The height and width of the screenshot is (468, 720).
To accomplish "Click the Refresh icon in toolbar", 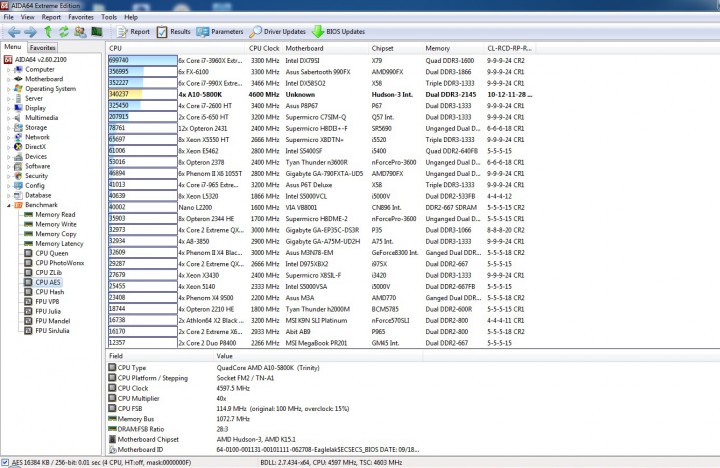I will (63, 31).
